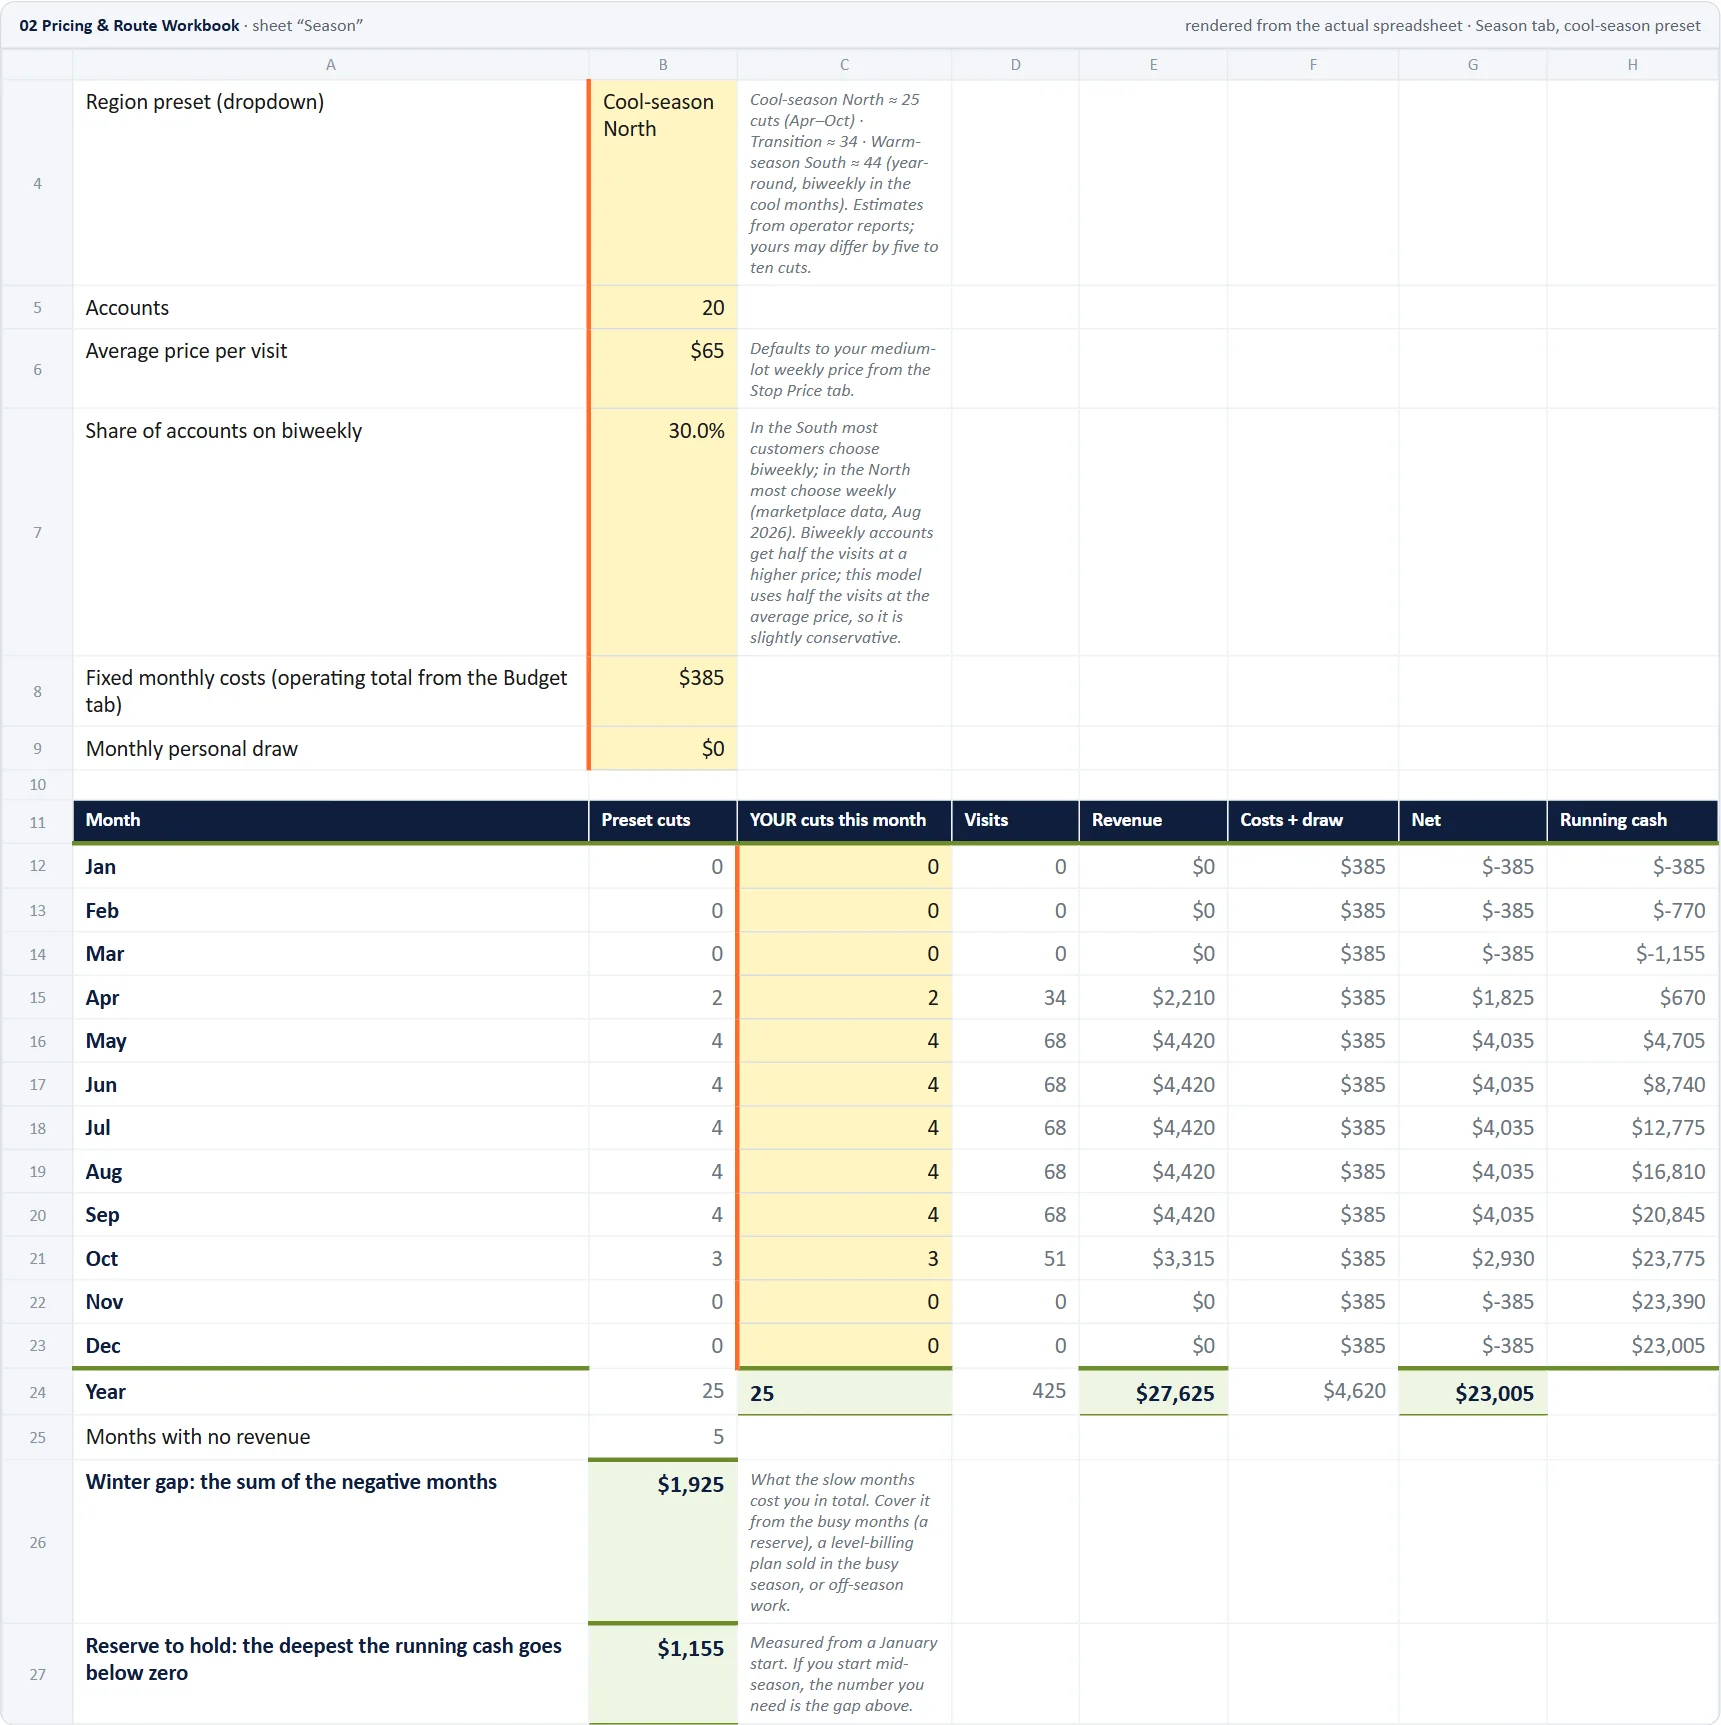This screenshot has height=1725, width=1721.
Task: Select the average price cell showing $65
Action: click(663, 369)
